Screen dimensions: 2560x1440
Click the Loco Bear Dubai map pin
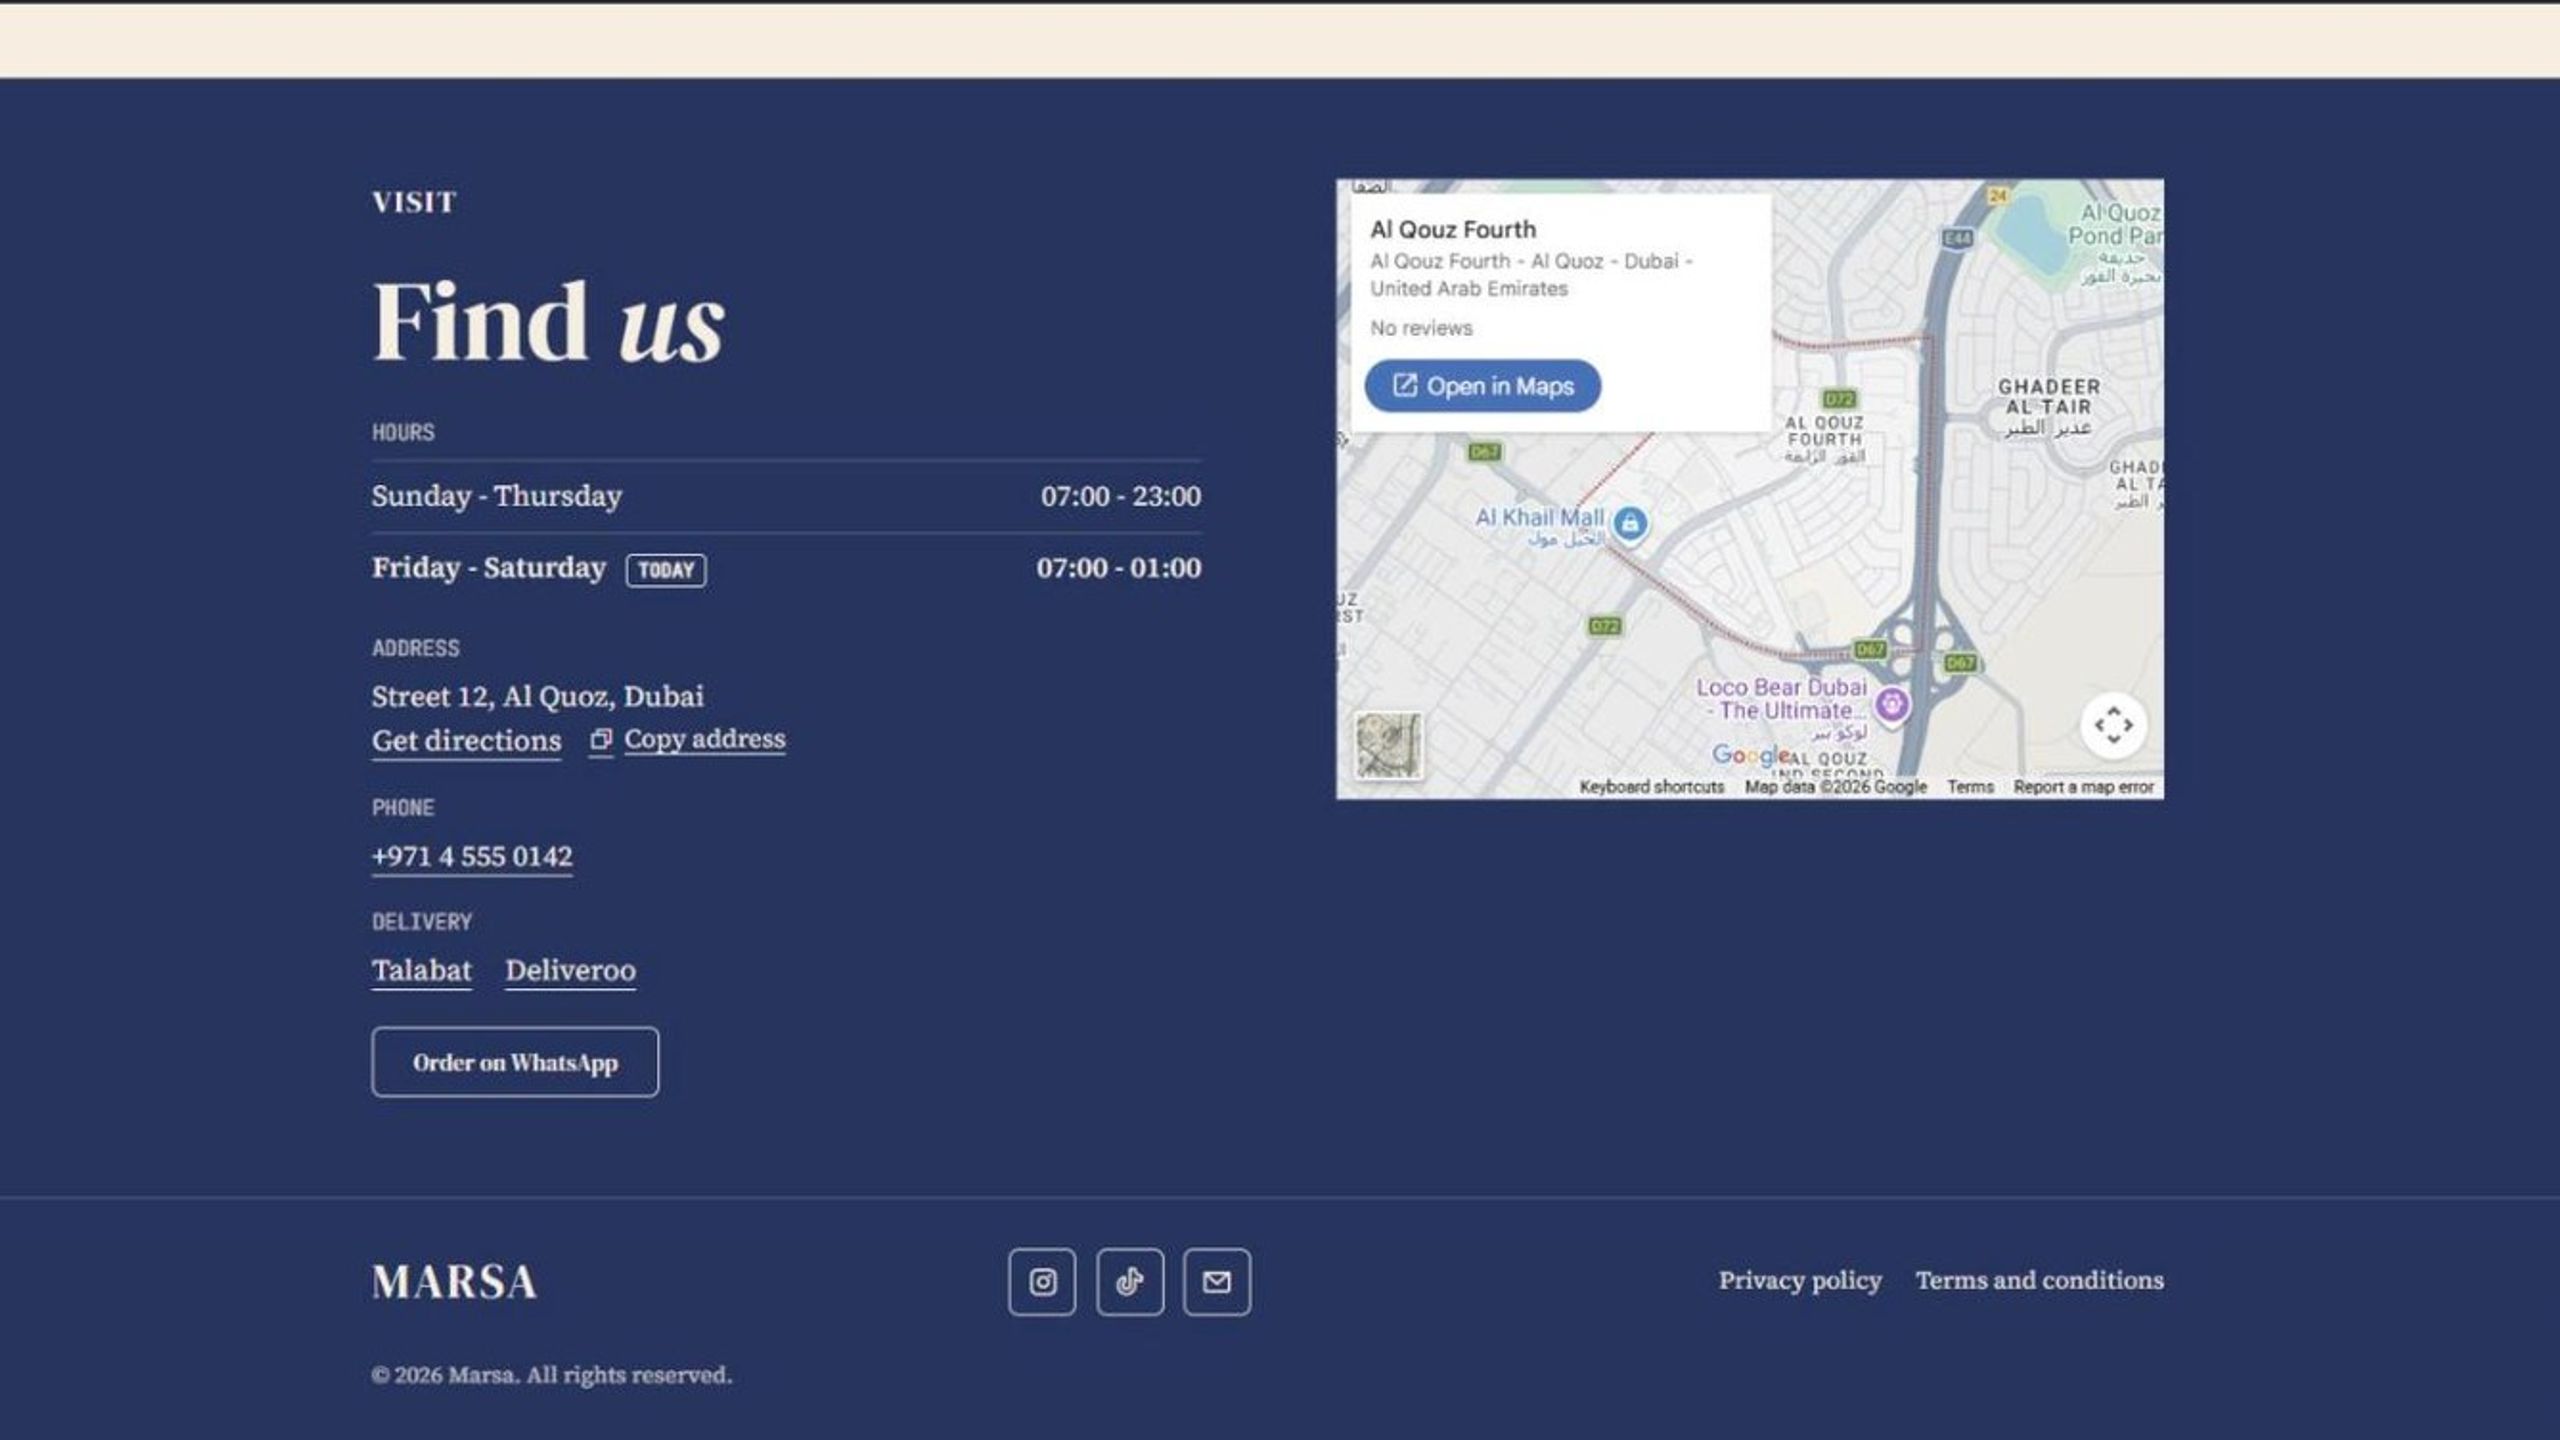point(1891,706)
